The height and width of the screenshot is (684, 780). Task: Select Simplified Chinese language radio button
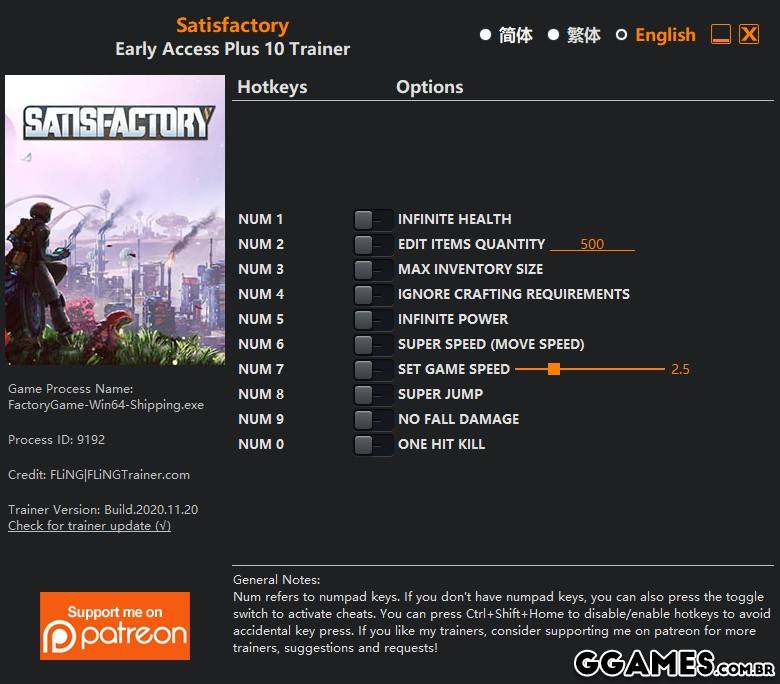coord(486,35)
